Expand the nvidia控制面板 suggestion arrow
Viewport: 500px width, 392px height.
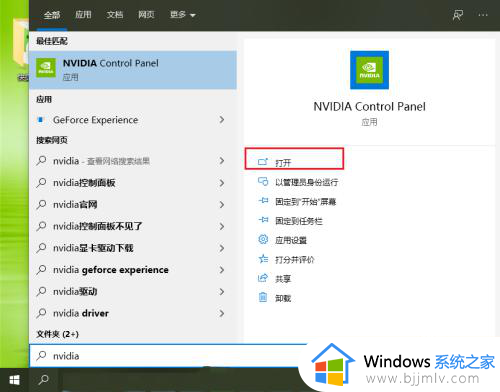[222, 183]
